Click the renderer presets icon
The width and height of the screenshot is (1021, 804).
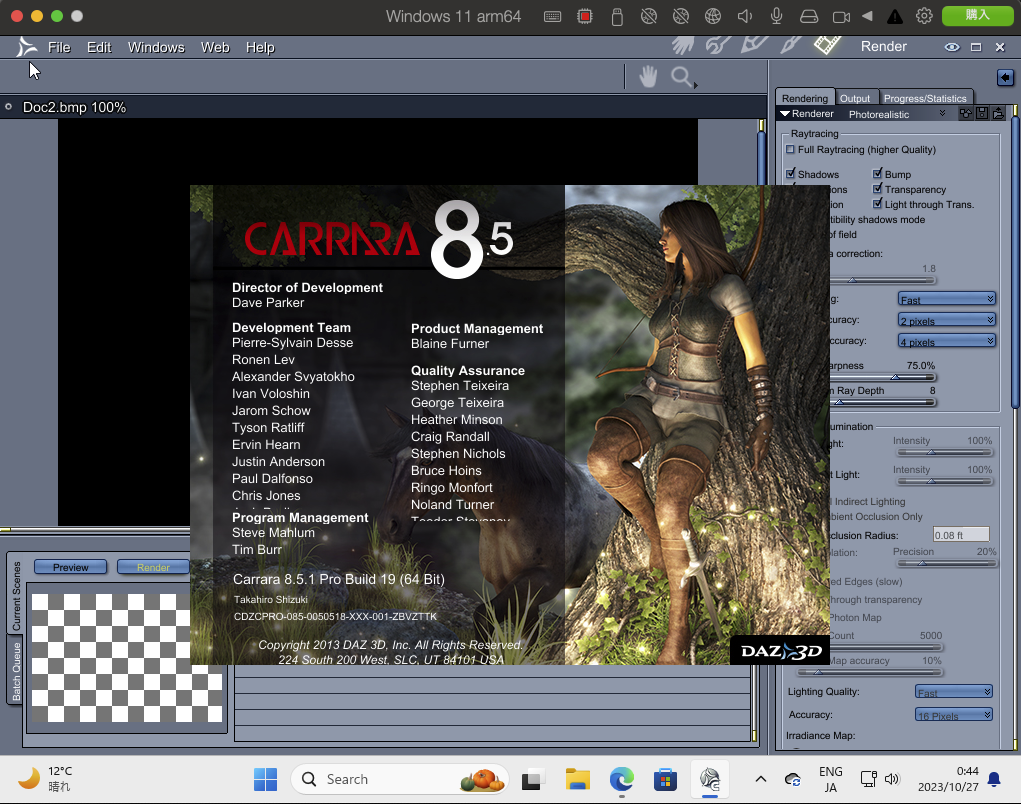[x=966, y=114]
